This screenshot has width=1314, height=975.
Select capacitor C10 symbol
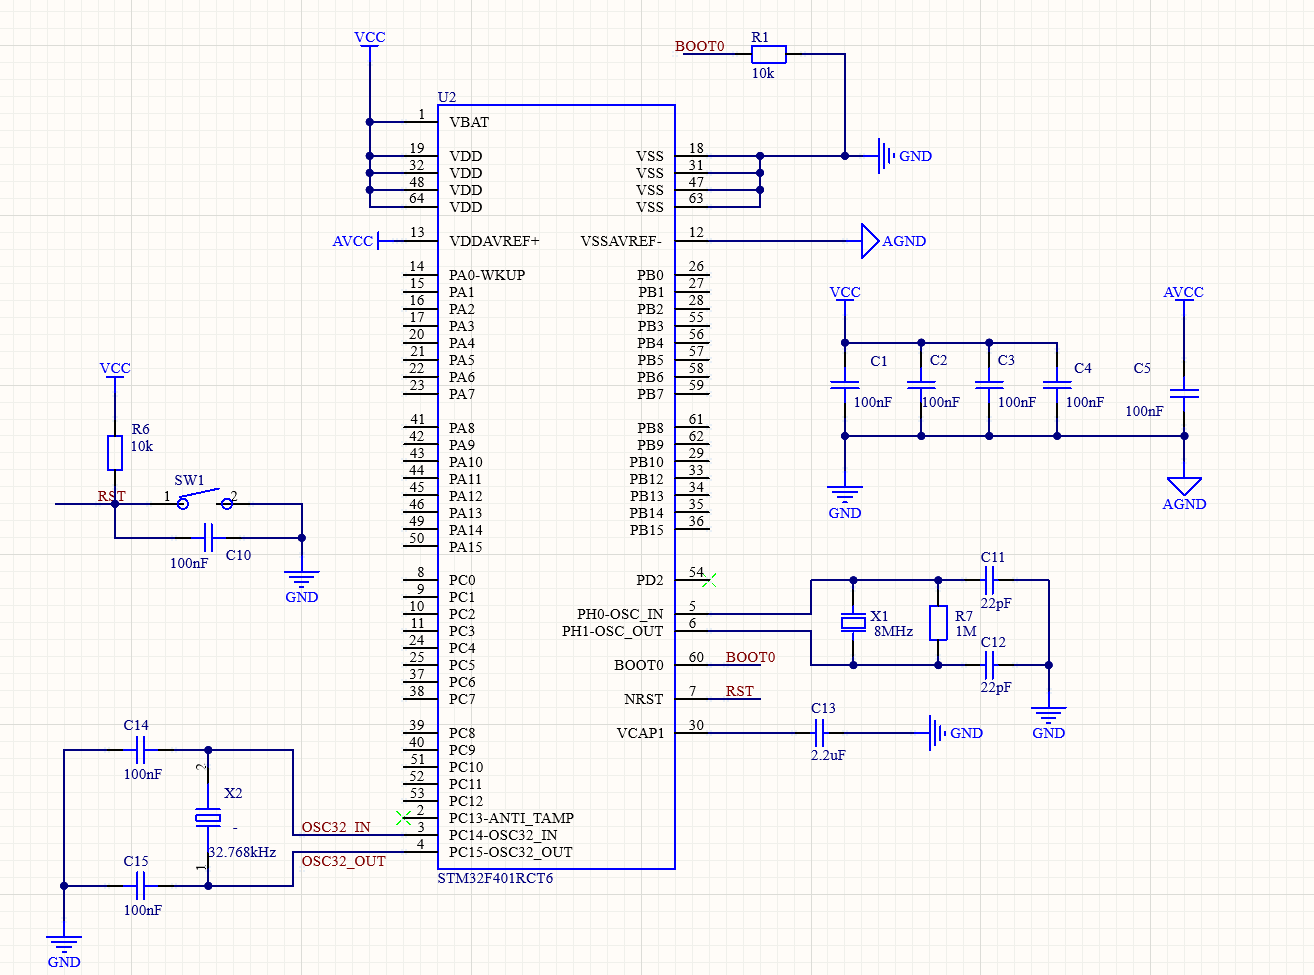pyautogui.click(x=208, y=537)
